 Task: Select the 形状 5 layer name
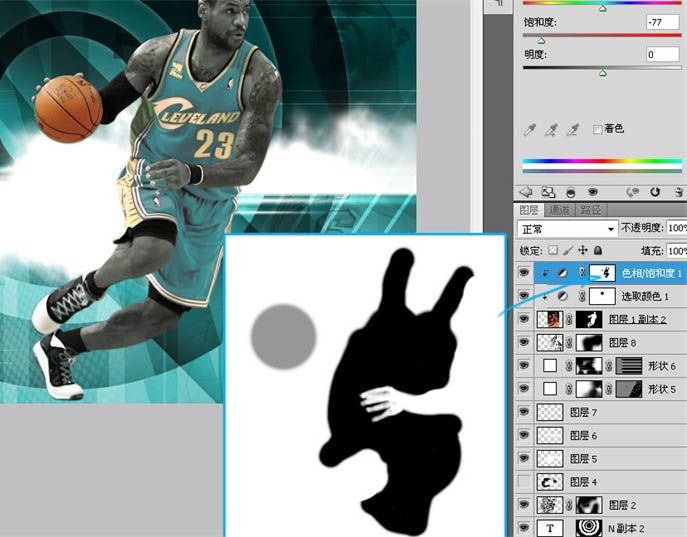pyautogui.click(x=662, y=389)
